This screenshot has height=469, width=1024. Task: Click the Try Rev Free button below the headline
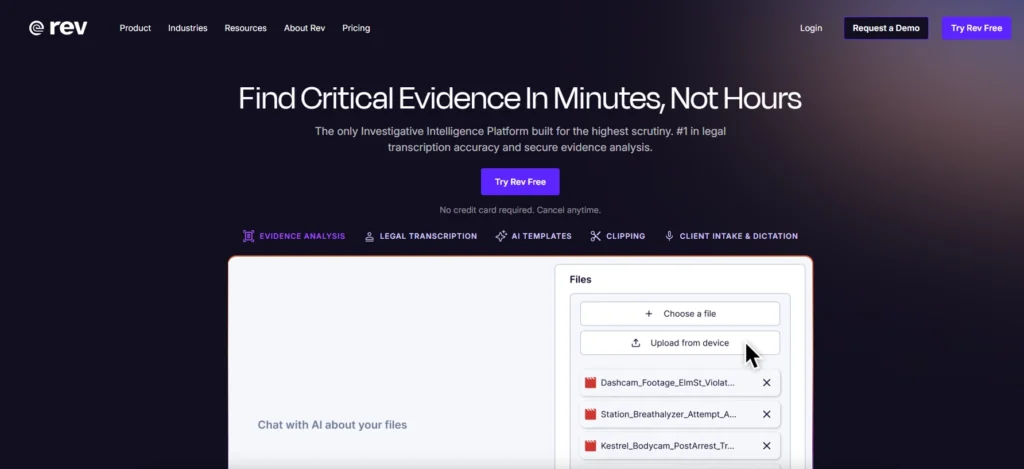[x=520, y=182]
